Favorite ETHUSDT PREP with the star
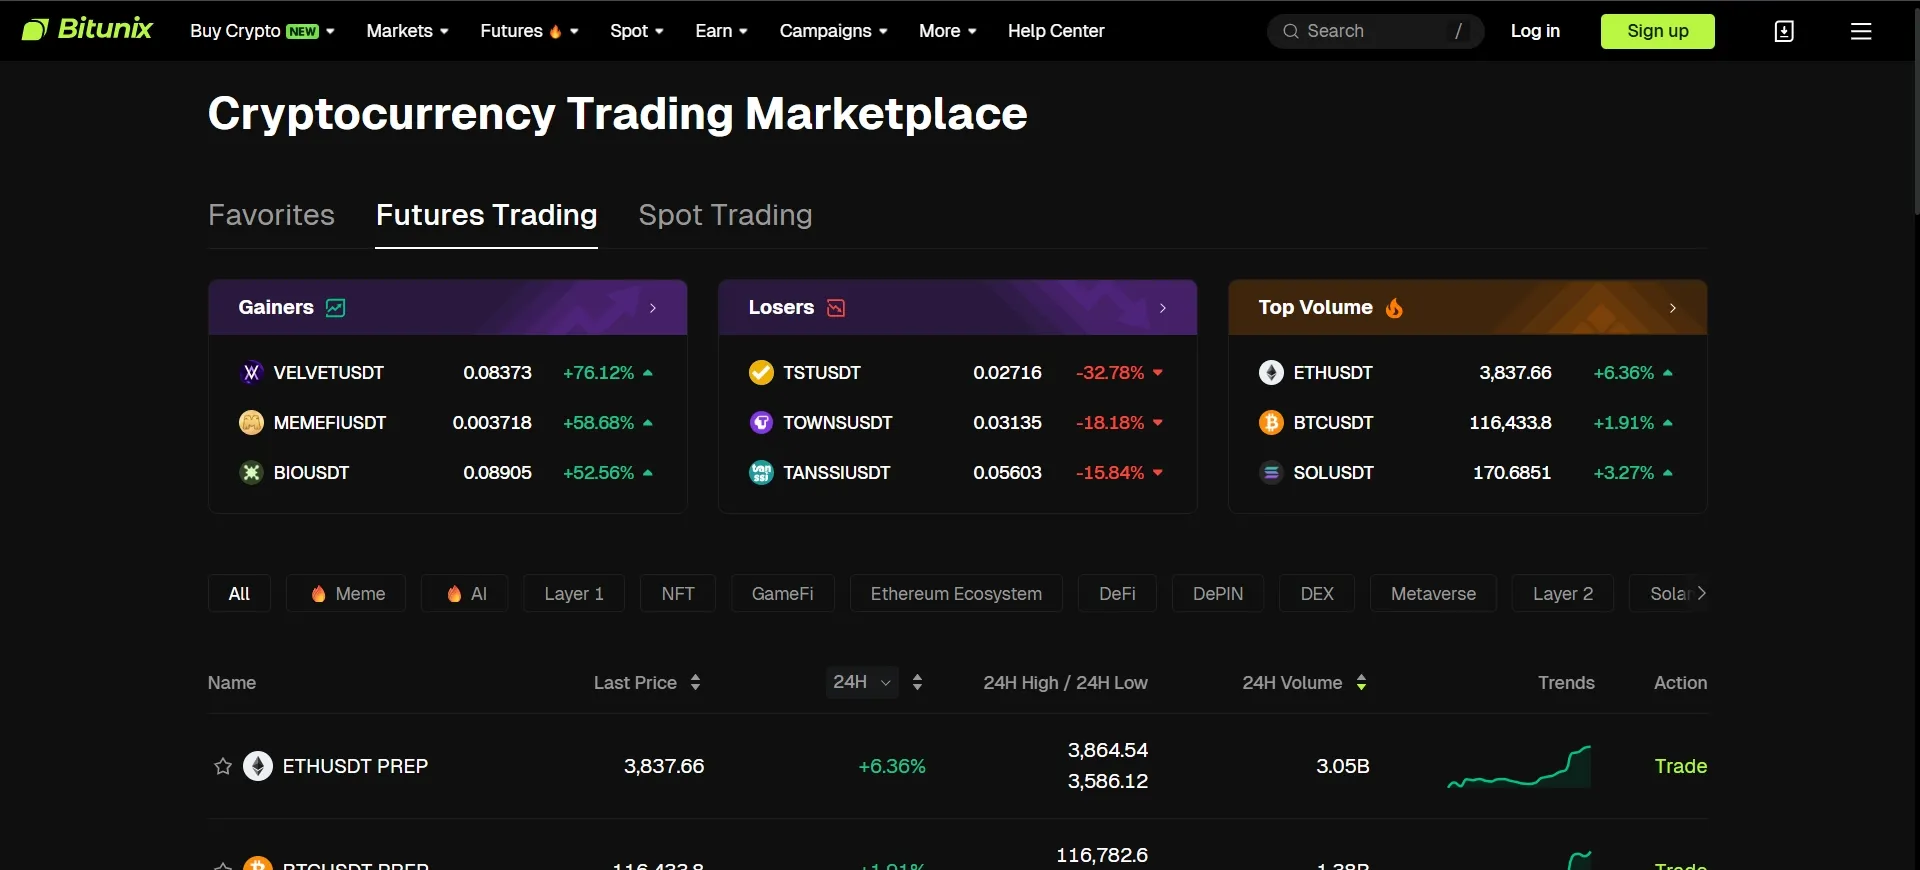Image resolution: width=1920 pixels, height=870 pixels. 223,766
